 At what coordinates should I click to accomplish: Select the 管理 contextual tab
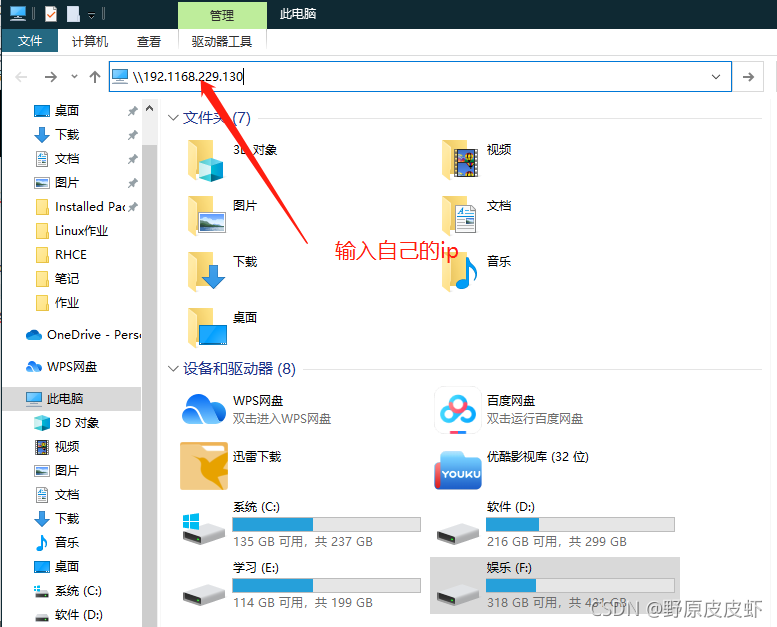click(x=222, y=15)
